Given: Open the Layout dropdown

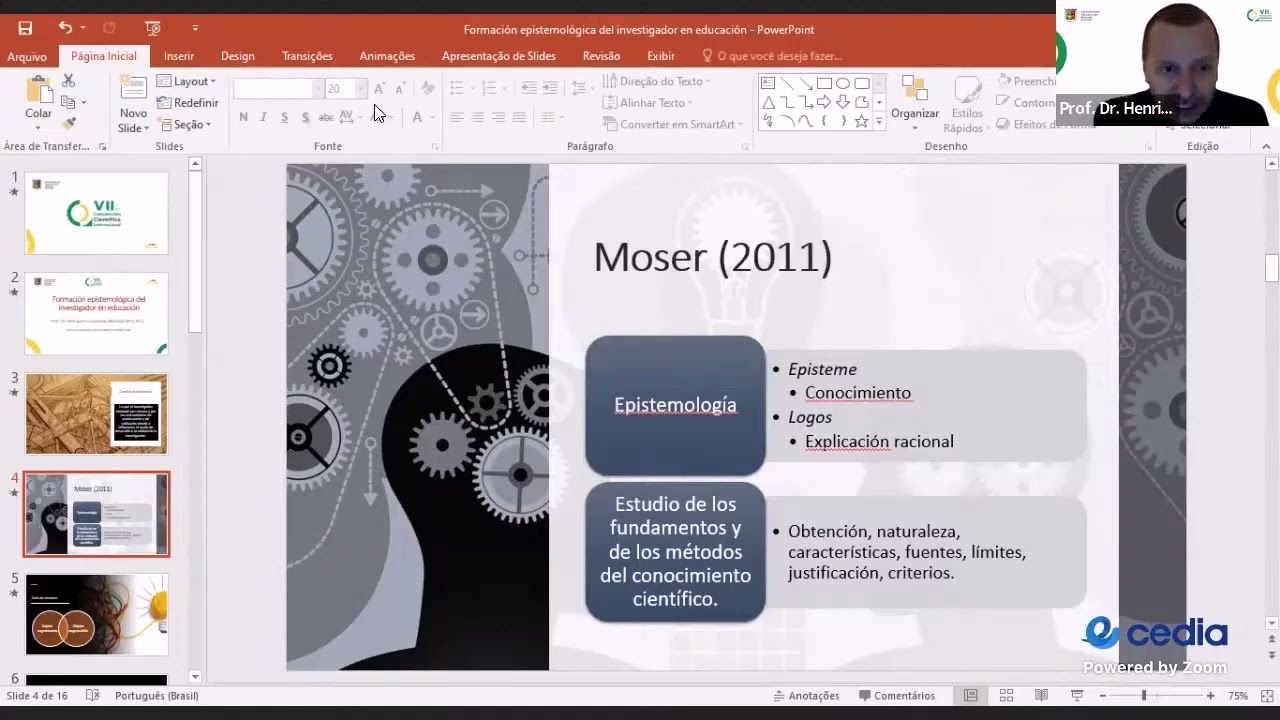Looking at the screenshot, I should [186, 81].
